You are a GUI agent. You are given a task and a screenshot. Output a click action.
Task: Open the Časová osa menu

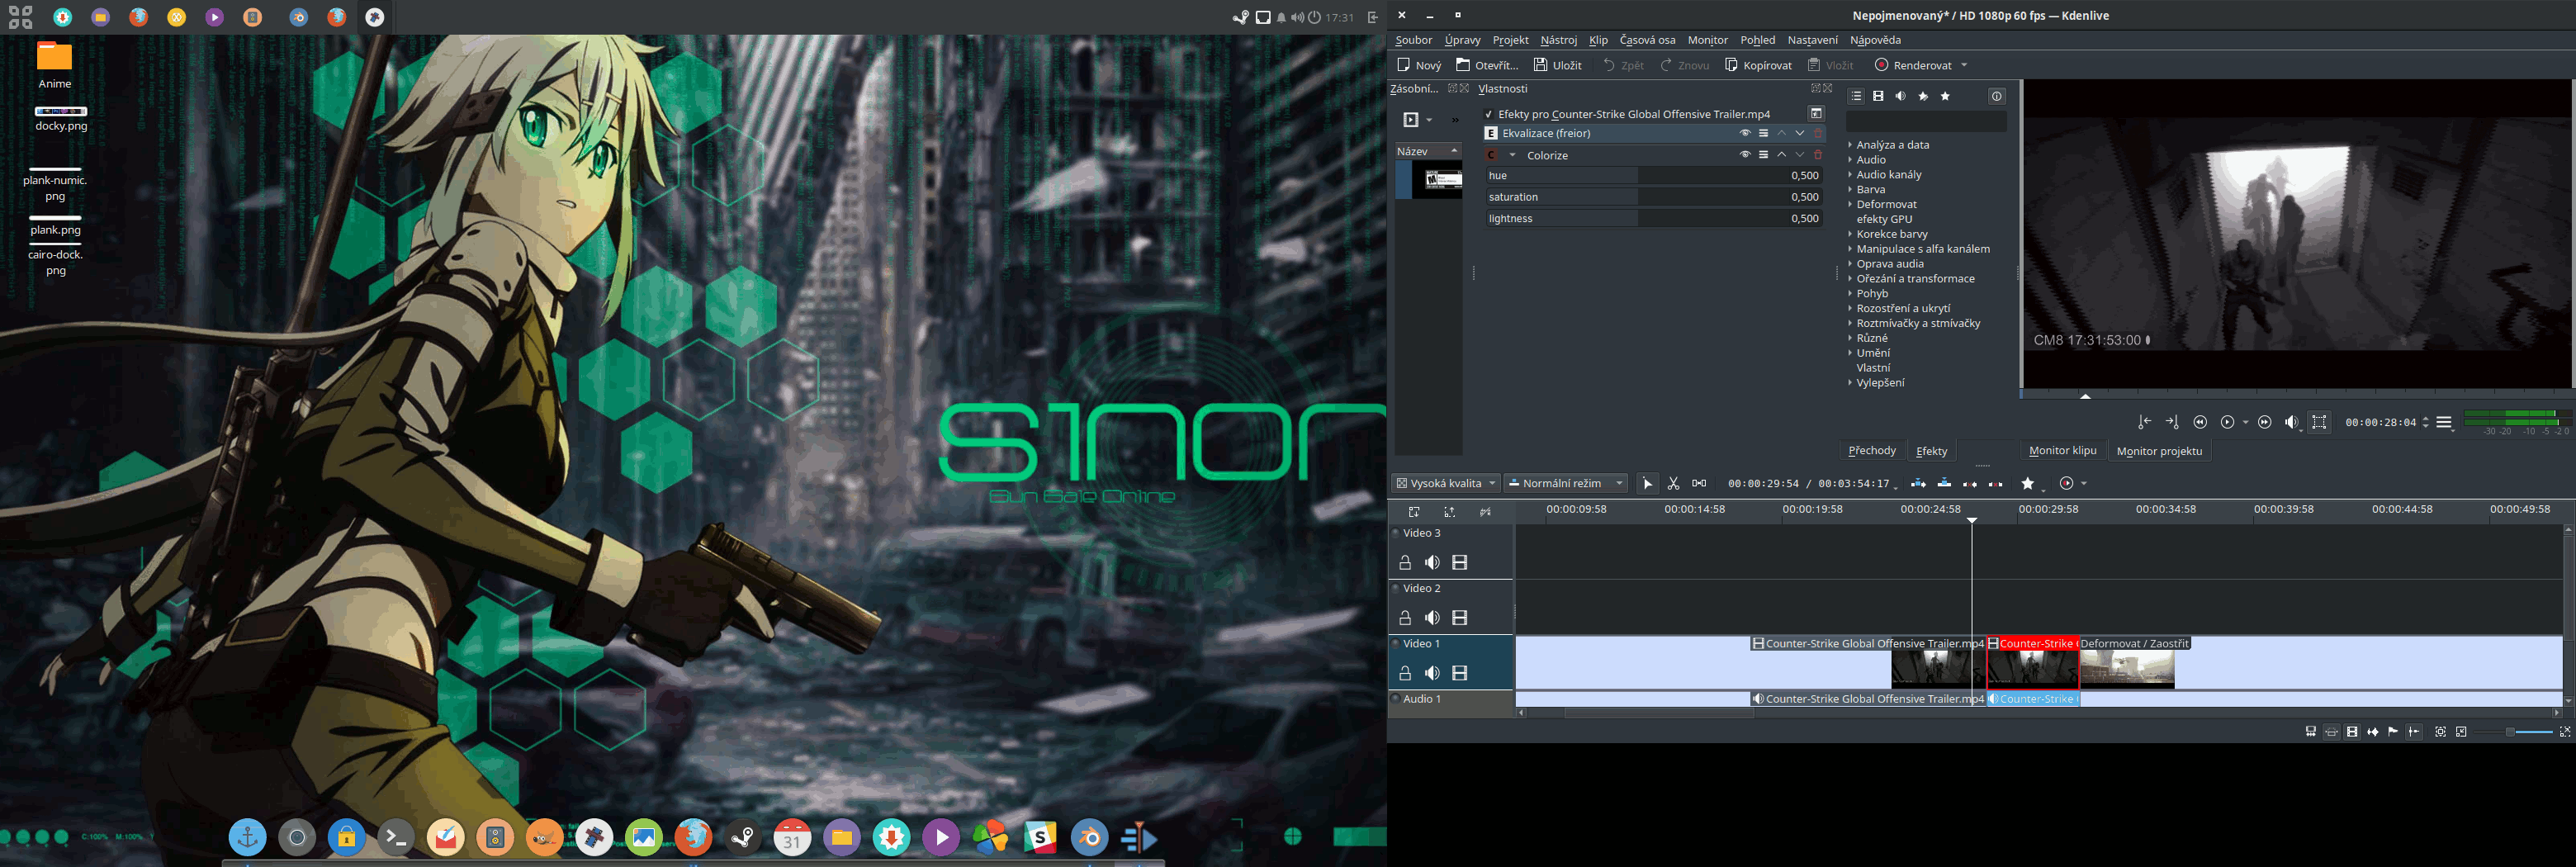coord(1647,40)
